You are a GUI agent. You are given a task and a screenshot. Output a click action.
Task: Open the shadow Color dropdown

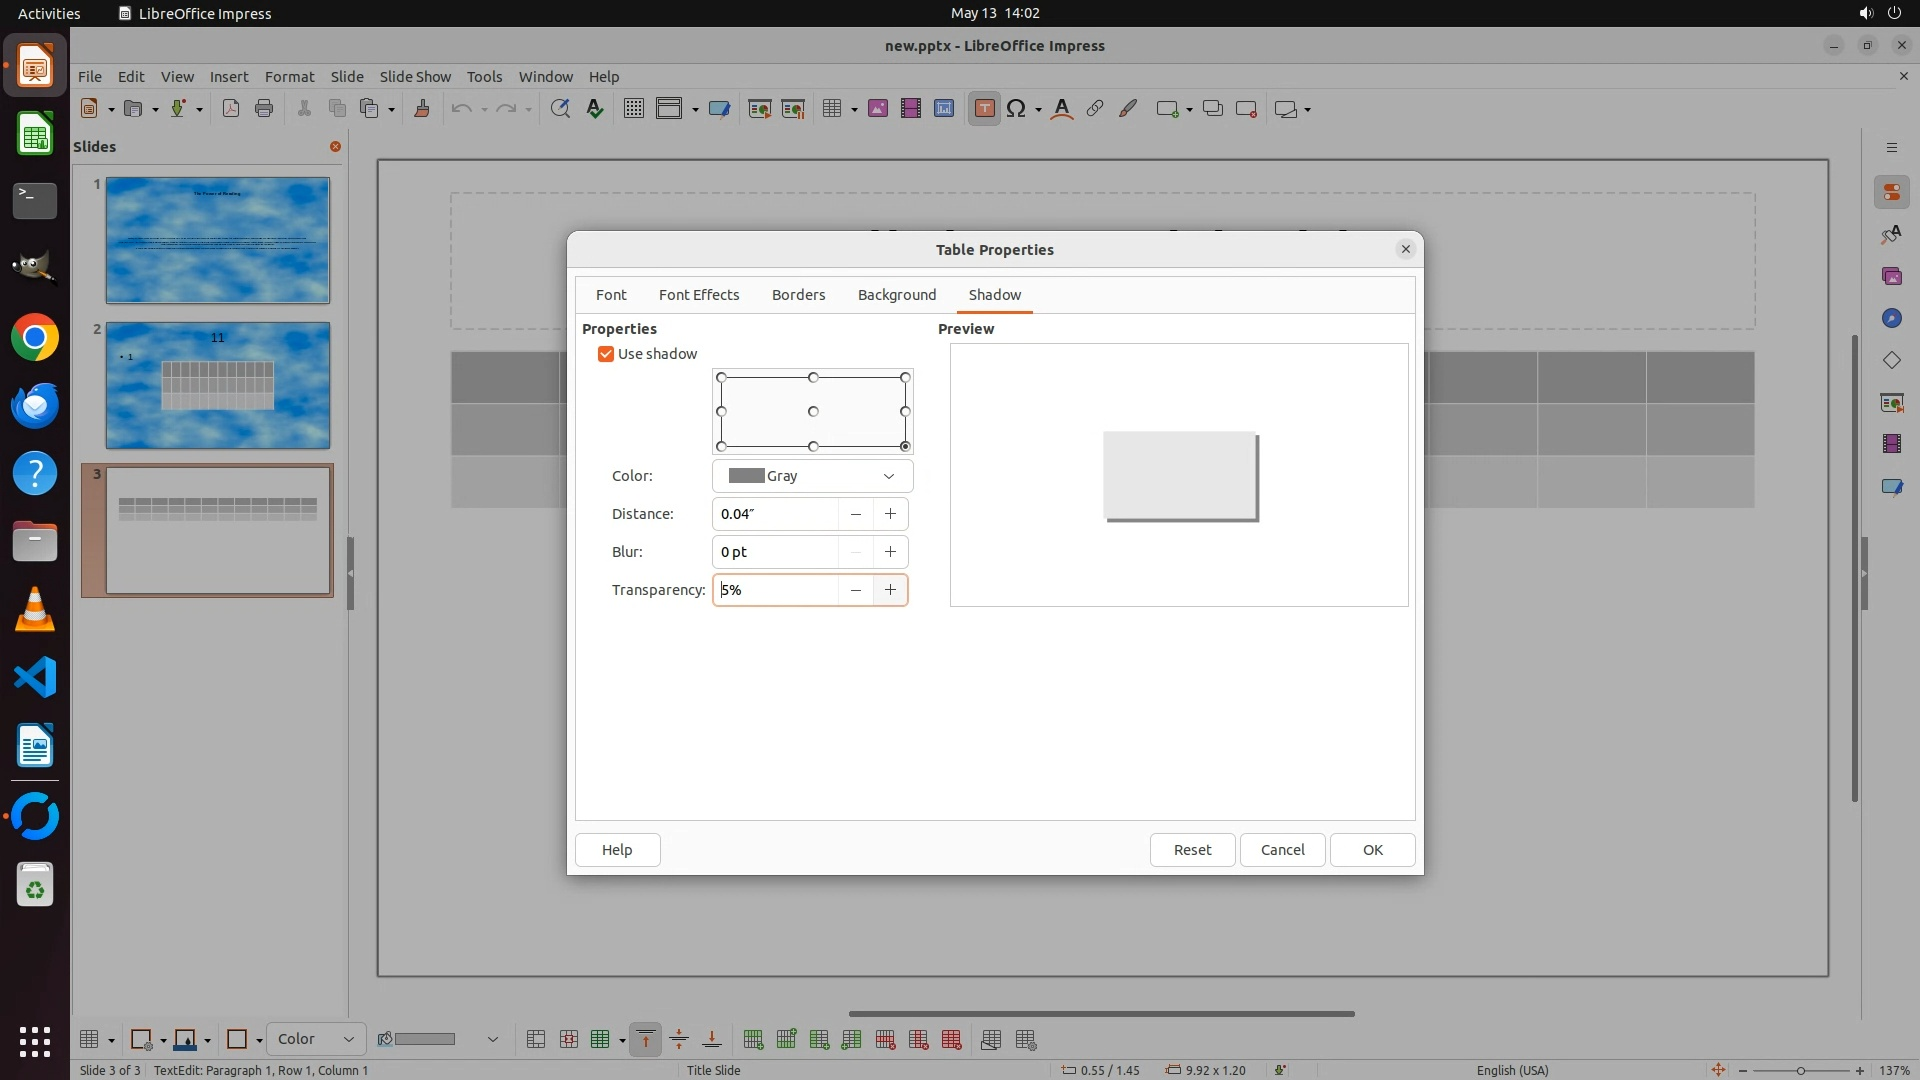812,476
